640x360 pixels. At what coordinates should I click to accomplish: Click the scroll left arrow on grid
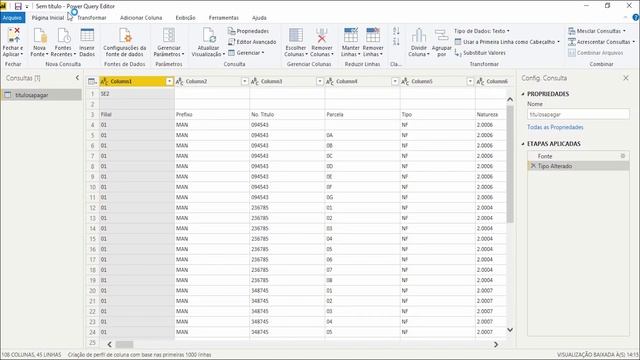[109, 344]
